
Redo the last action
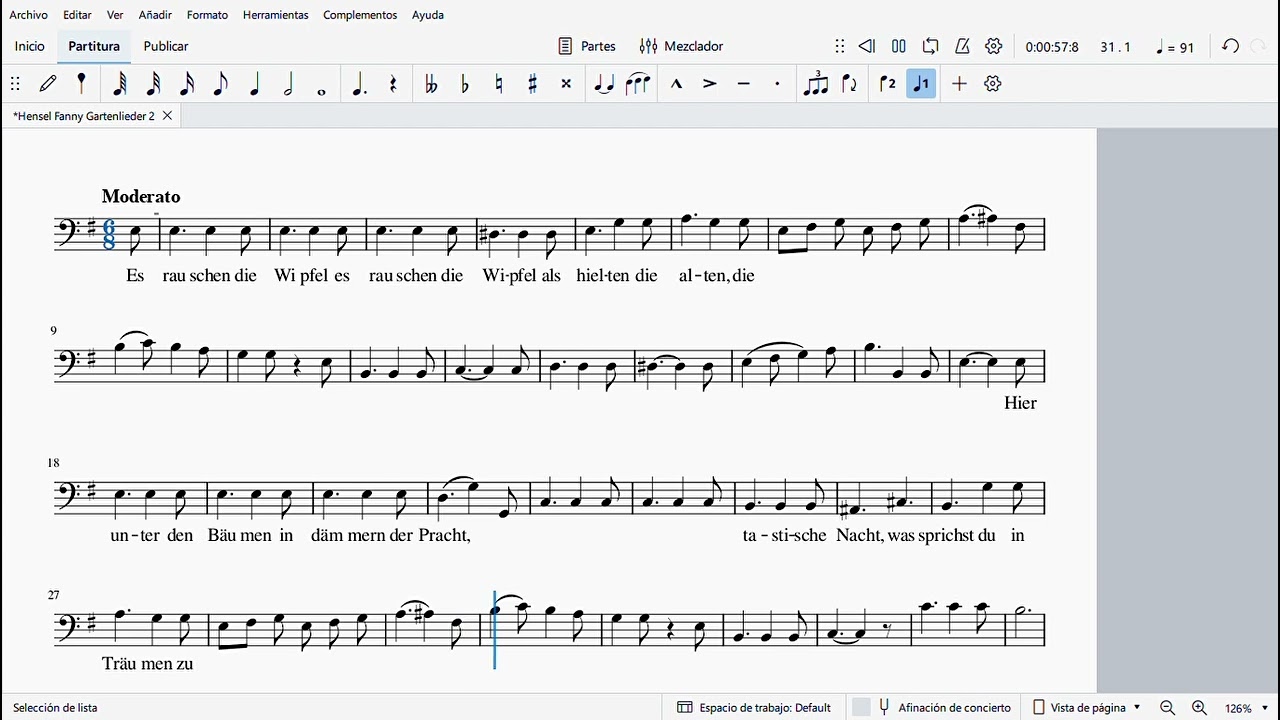pos(1259,46)
